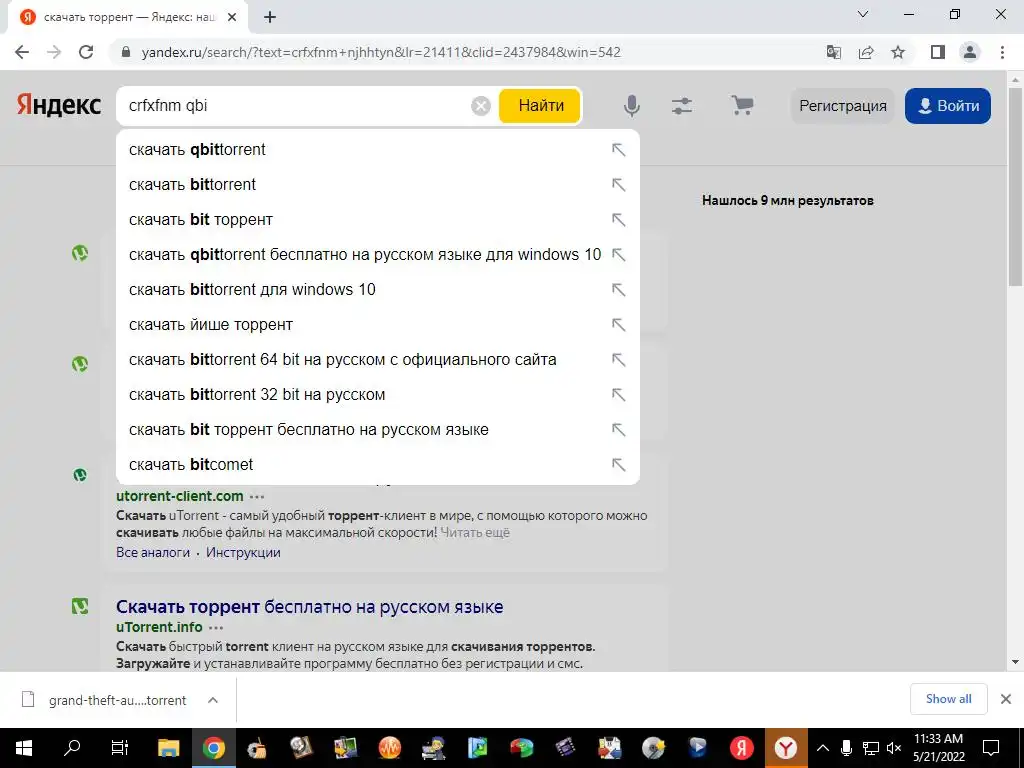Open the Yandex shopping cart icon

click(742, 106)
